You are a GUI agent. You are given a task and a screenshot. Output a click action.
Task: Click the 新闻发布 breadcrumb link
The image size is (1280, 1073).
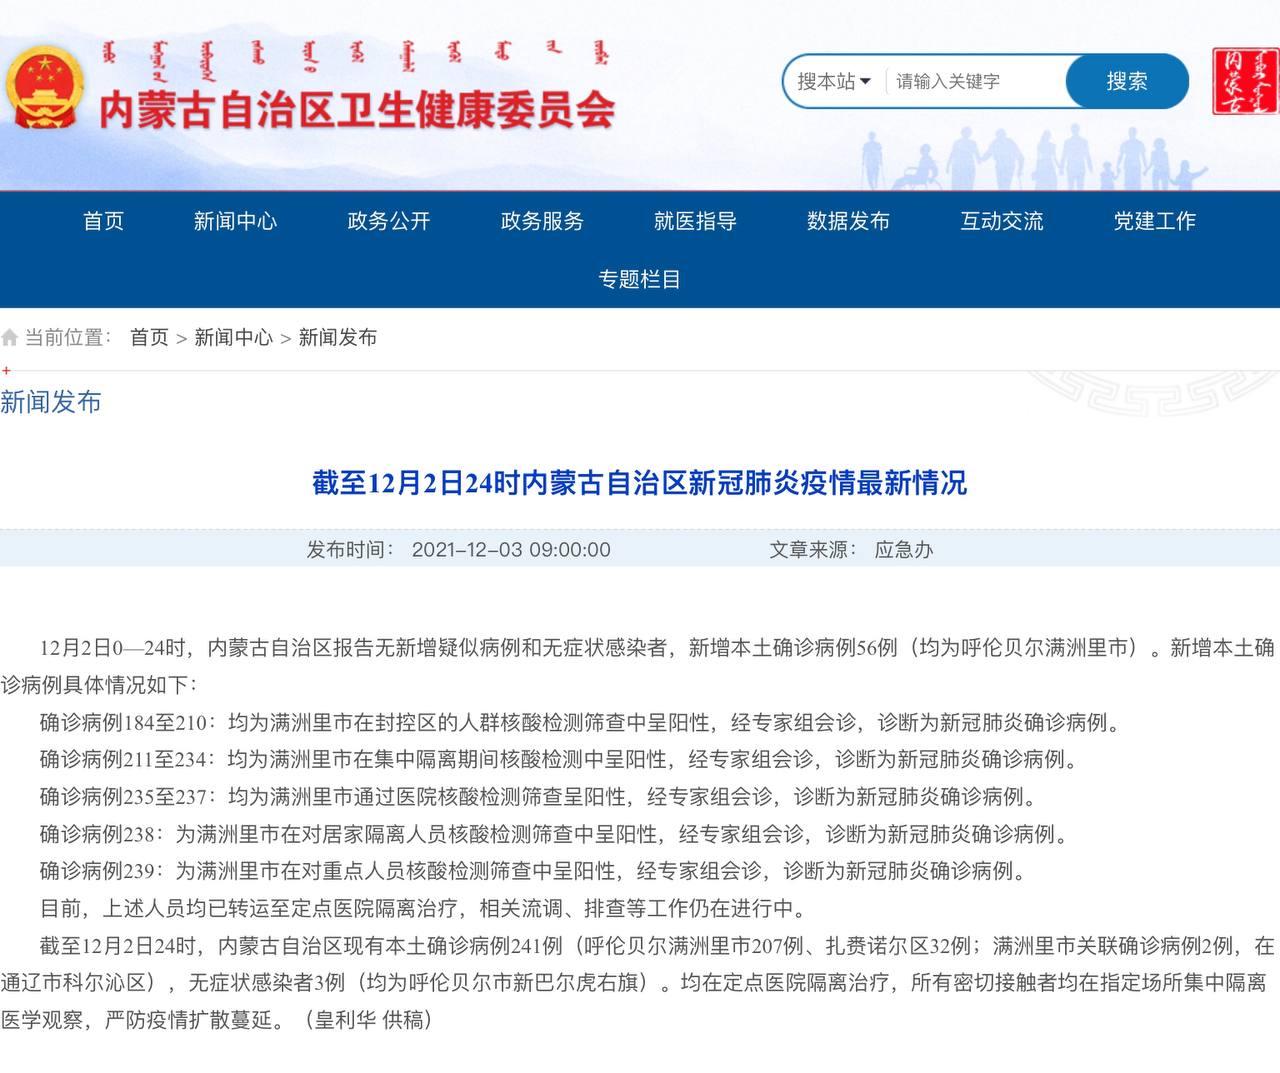click(x=338, y=338)
